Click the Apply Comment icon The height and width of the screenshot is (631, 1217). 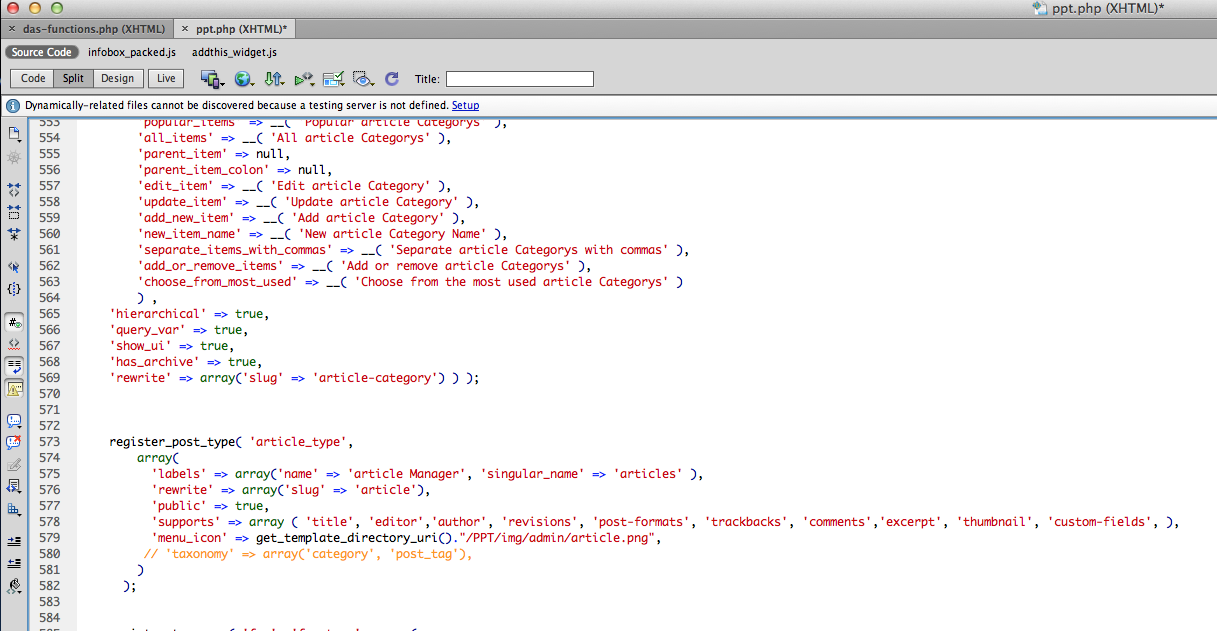pos(14,421)
